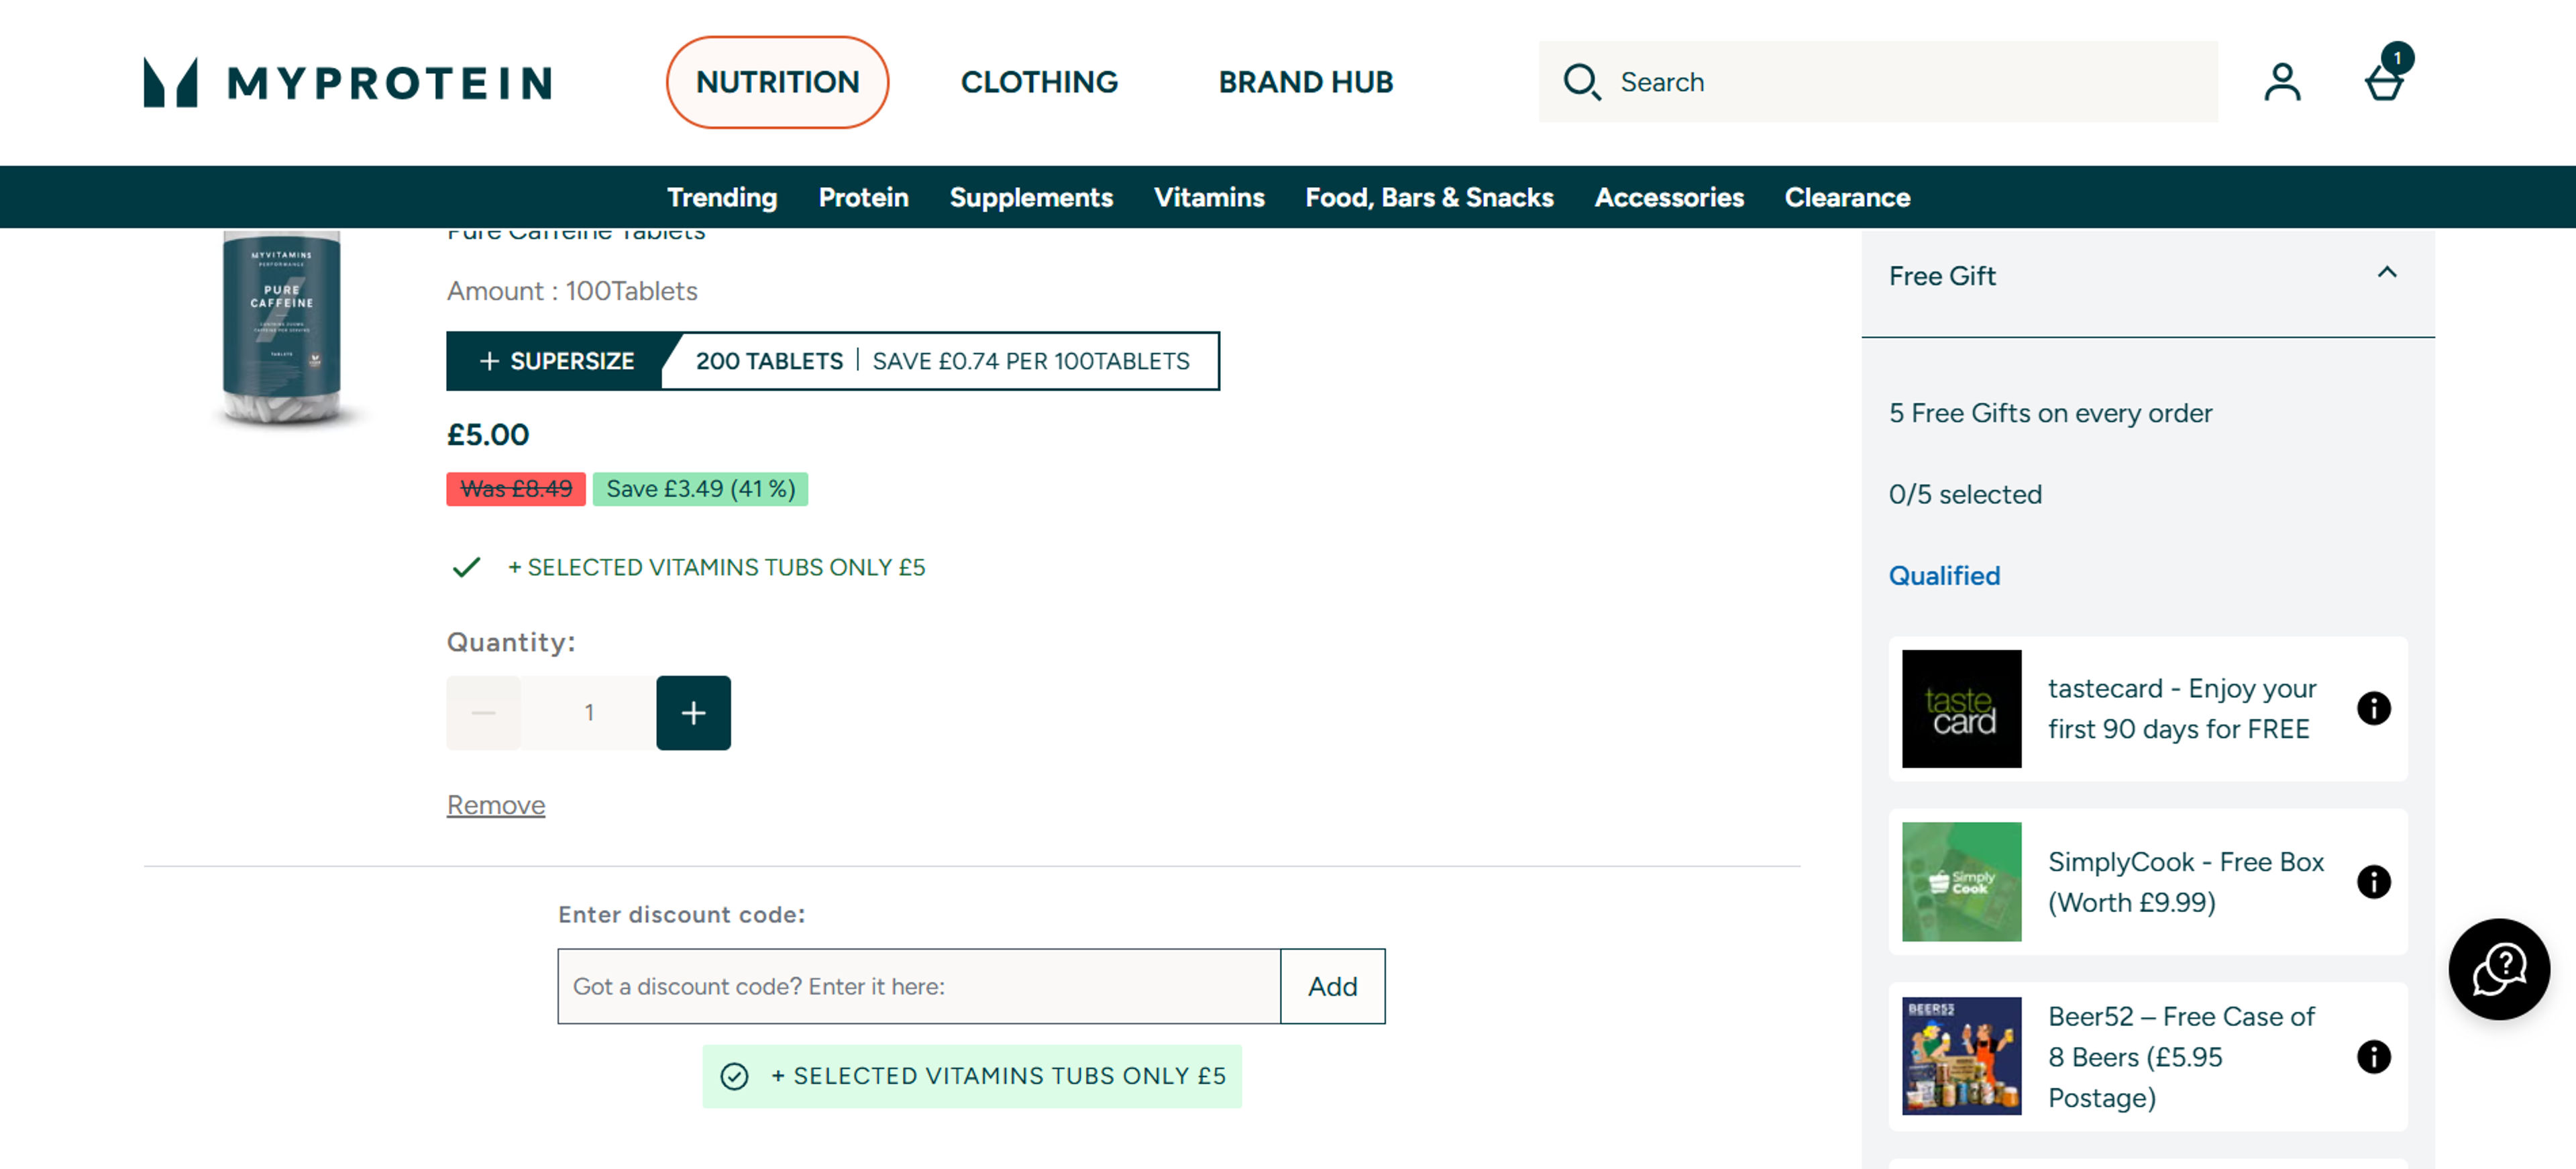Screen dimensions: 2576x1169
Task: Open the MYPROTEIN logo homepage
Action: click(347, 82)
